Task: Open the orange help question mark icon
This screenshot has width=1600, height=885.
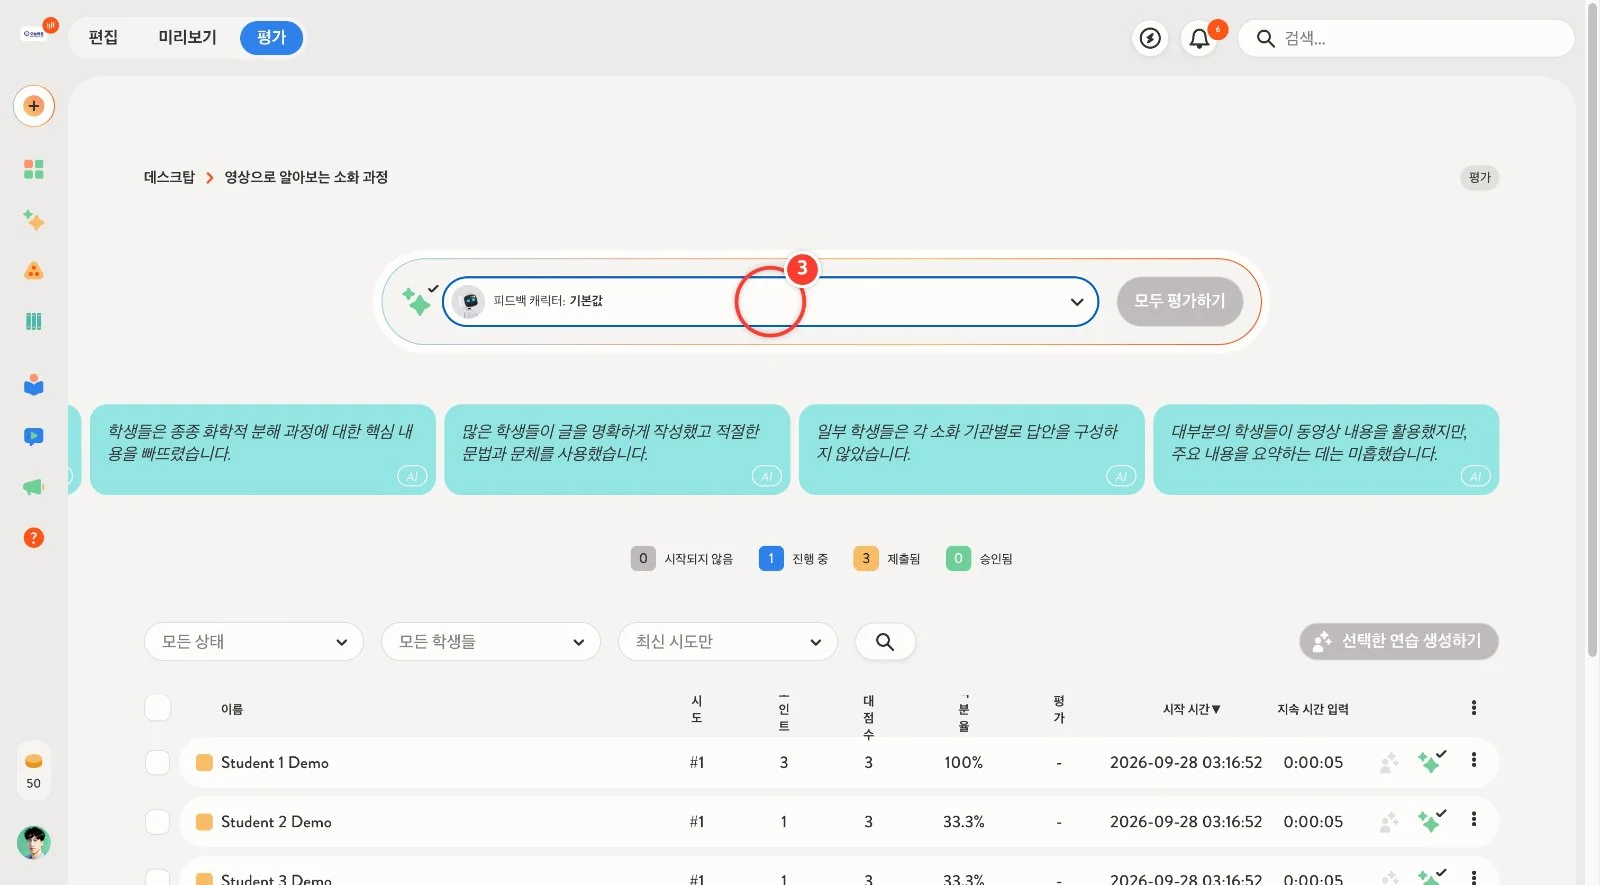Action: pyautogui.click(x=34, y=538)
